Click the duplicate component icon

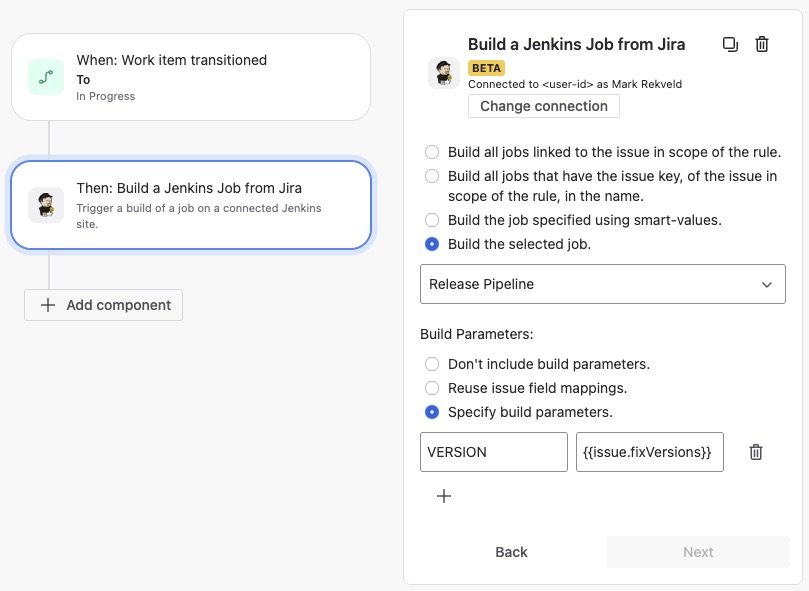tap(730, 44)
